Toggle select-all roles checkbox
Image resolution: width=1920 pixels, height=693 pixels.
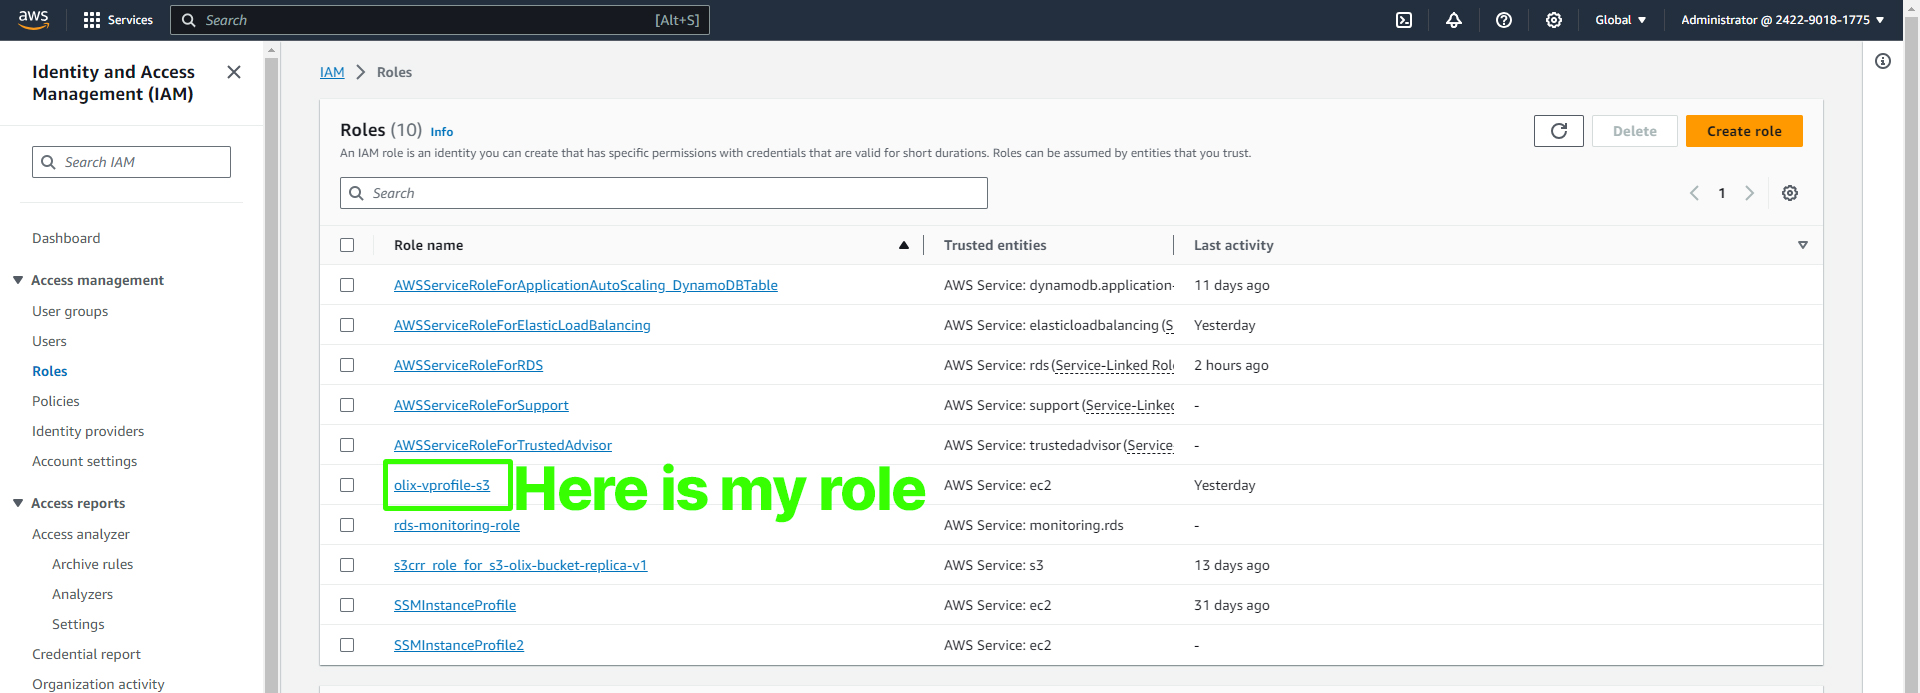347,245
